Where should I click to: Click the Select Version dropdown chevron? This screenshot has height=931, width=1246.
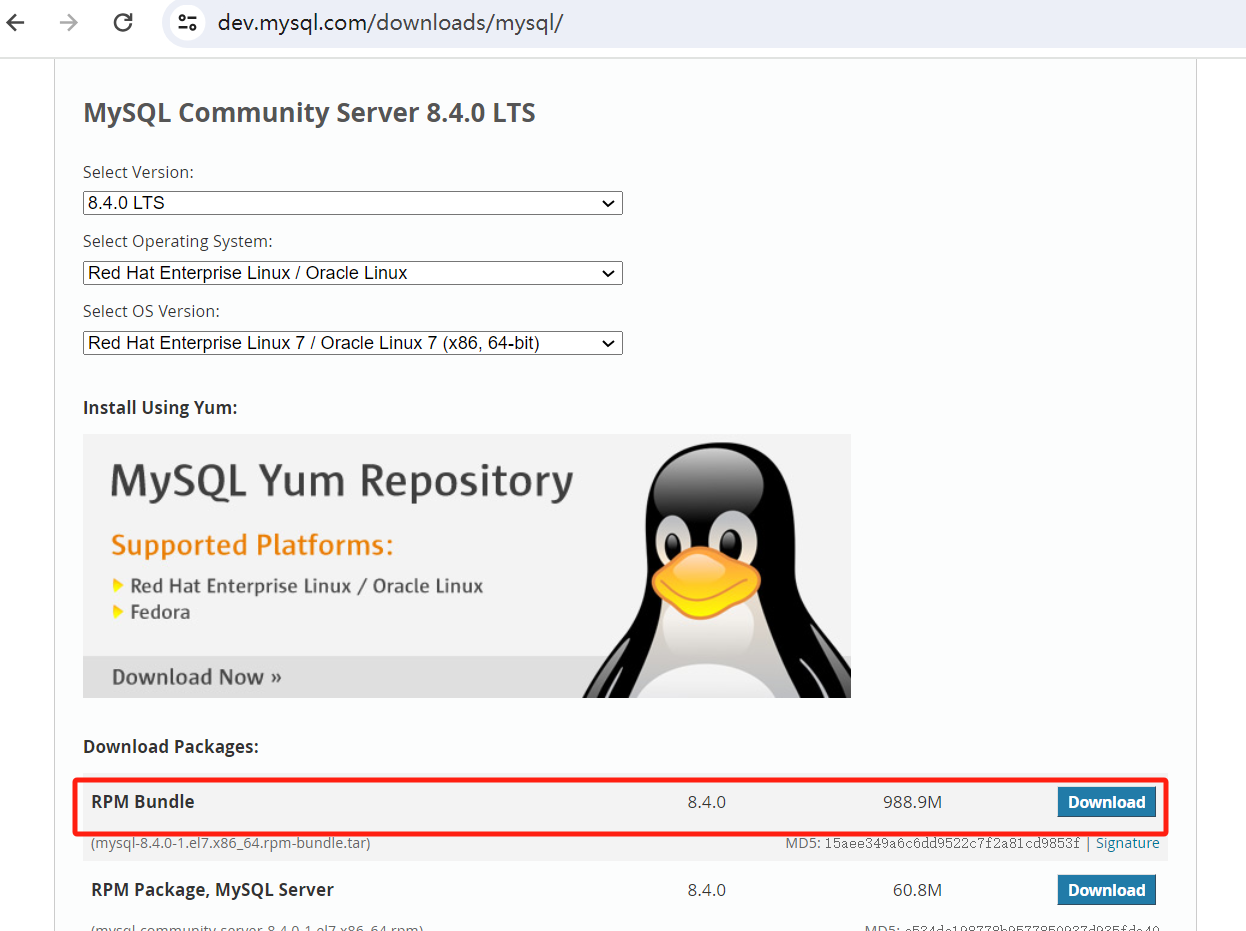tap(608, 203)
